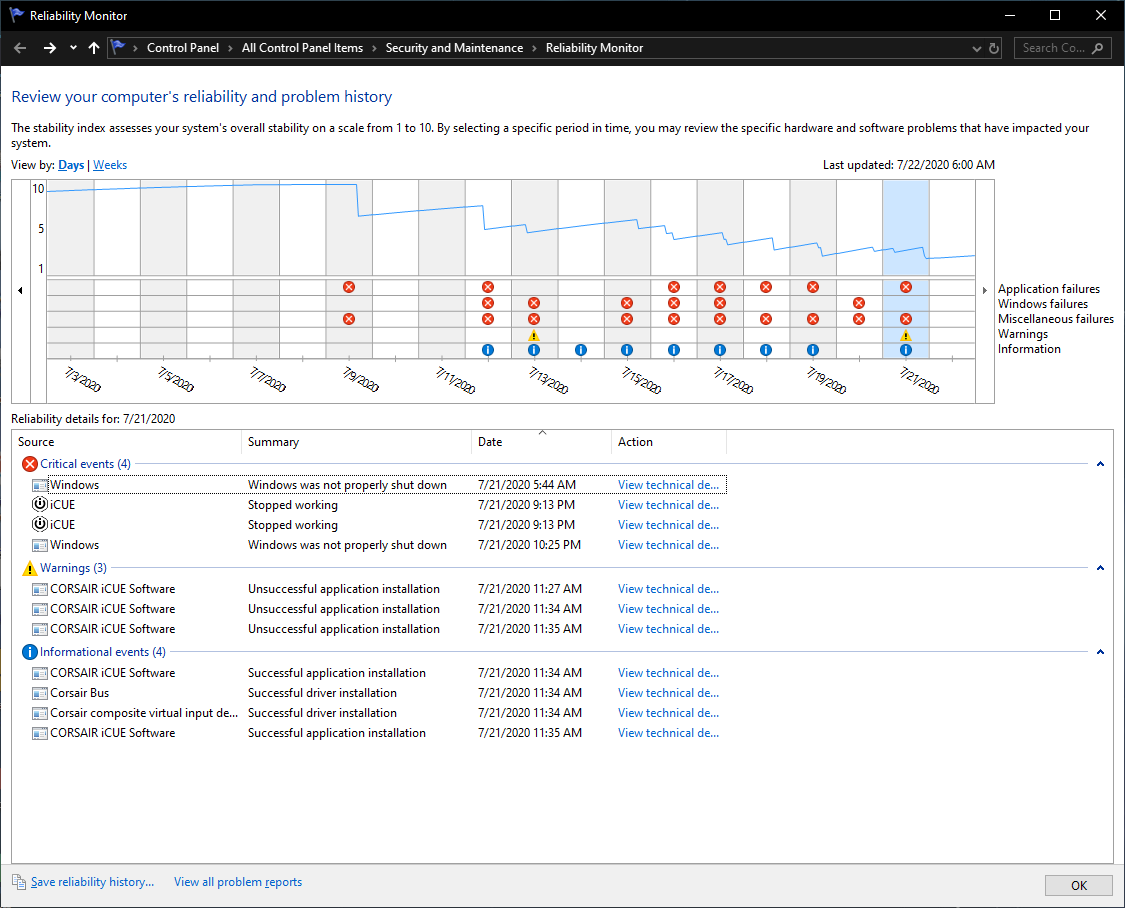Open View all problem reports link

coord(237,882)
